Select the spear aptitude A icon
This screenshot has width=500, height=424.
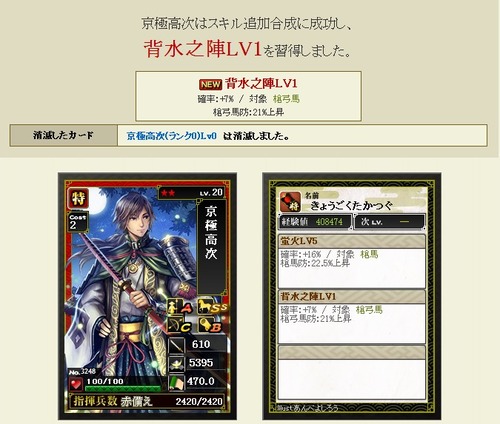point(180,307)
